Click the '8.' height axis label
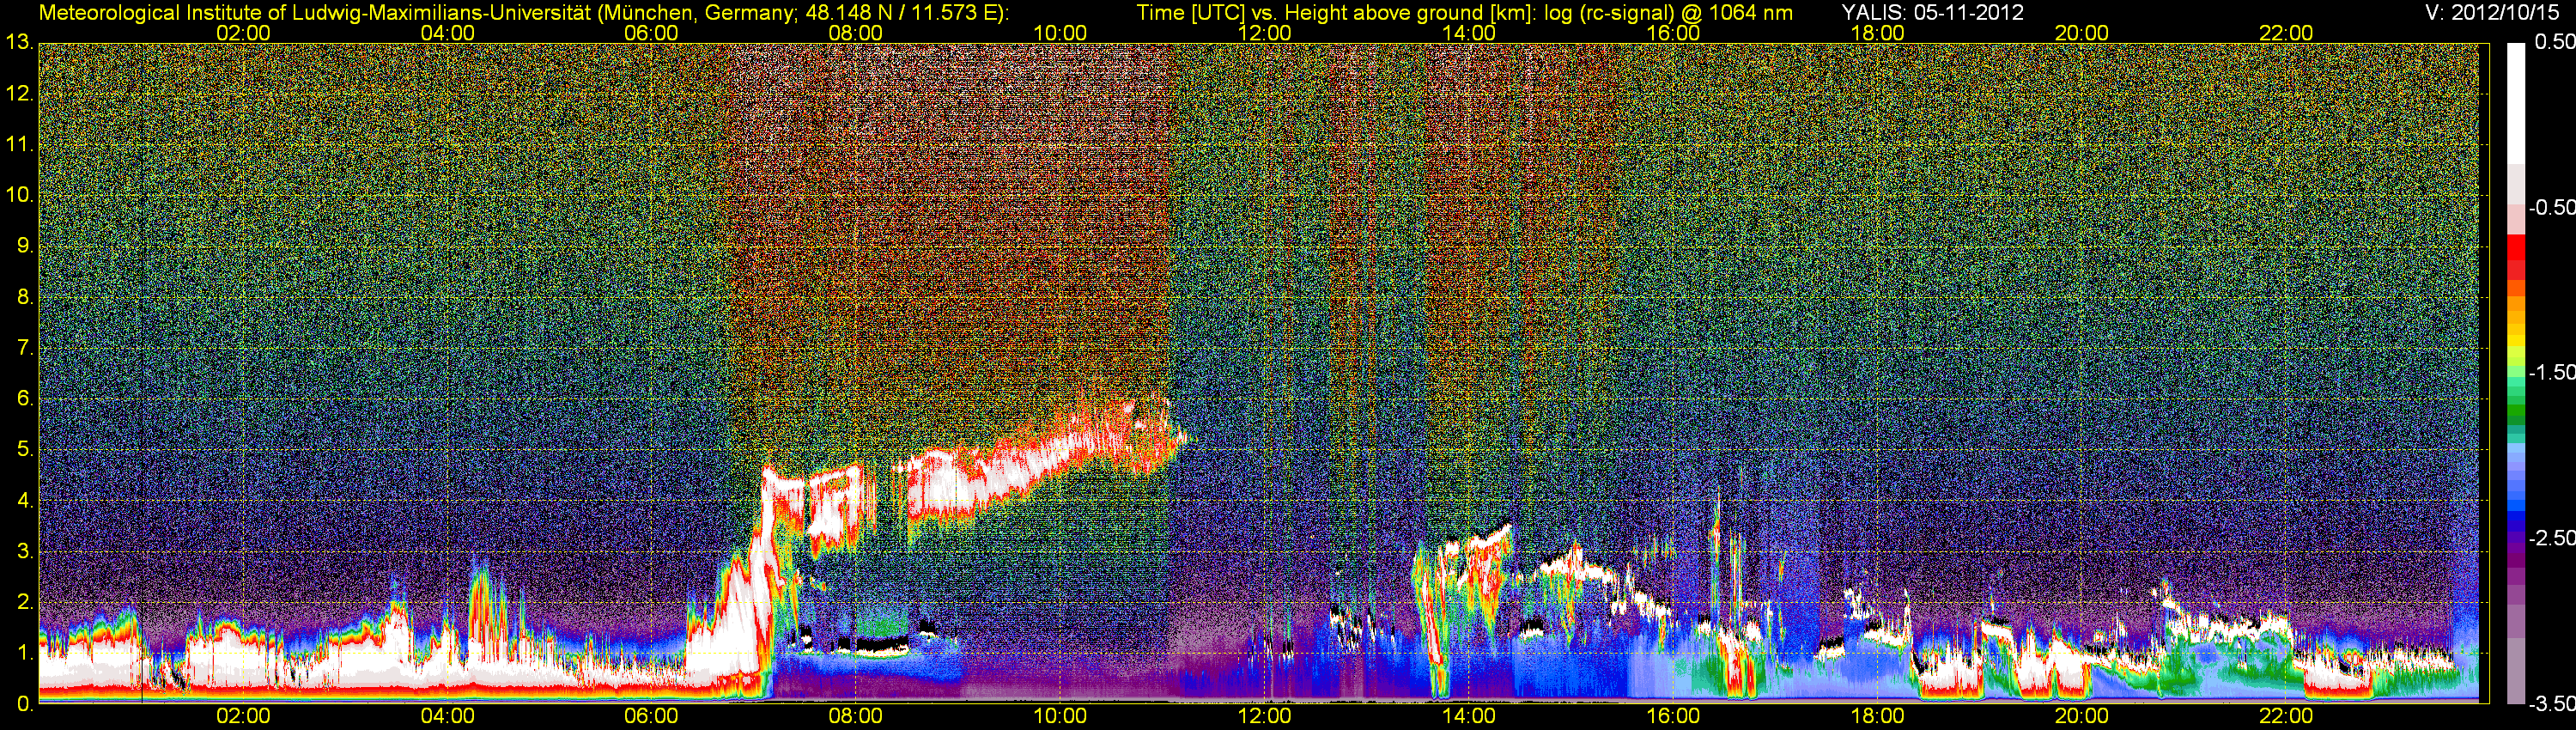 point(25,297)
